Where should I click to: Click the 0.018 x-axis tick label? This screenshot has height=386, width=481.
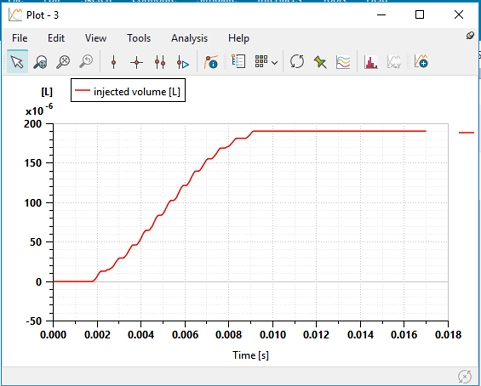tap(448, 335)
